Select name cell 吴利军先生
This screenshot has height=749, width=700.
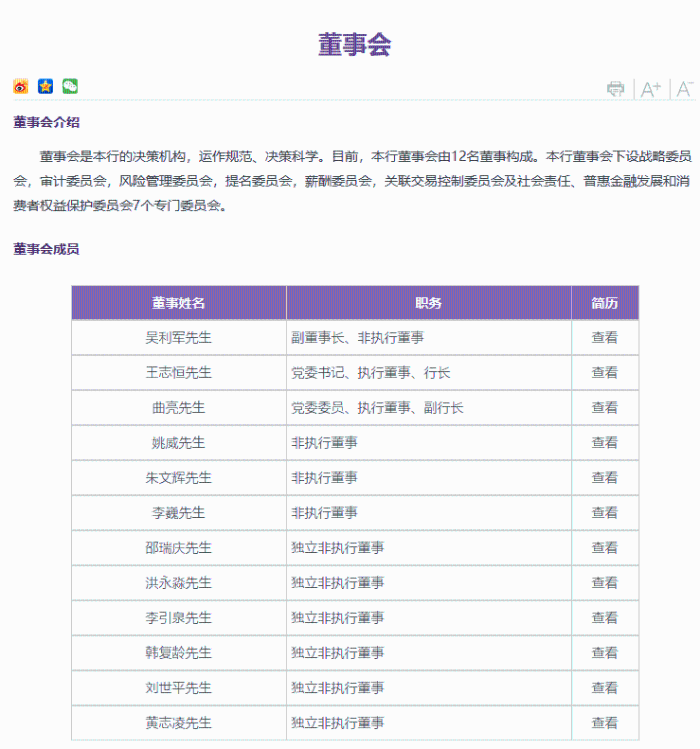179,338
